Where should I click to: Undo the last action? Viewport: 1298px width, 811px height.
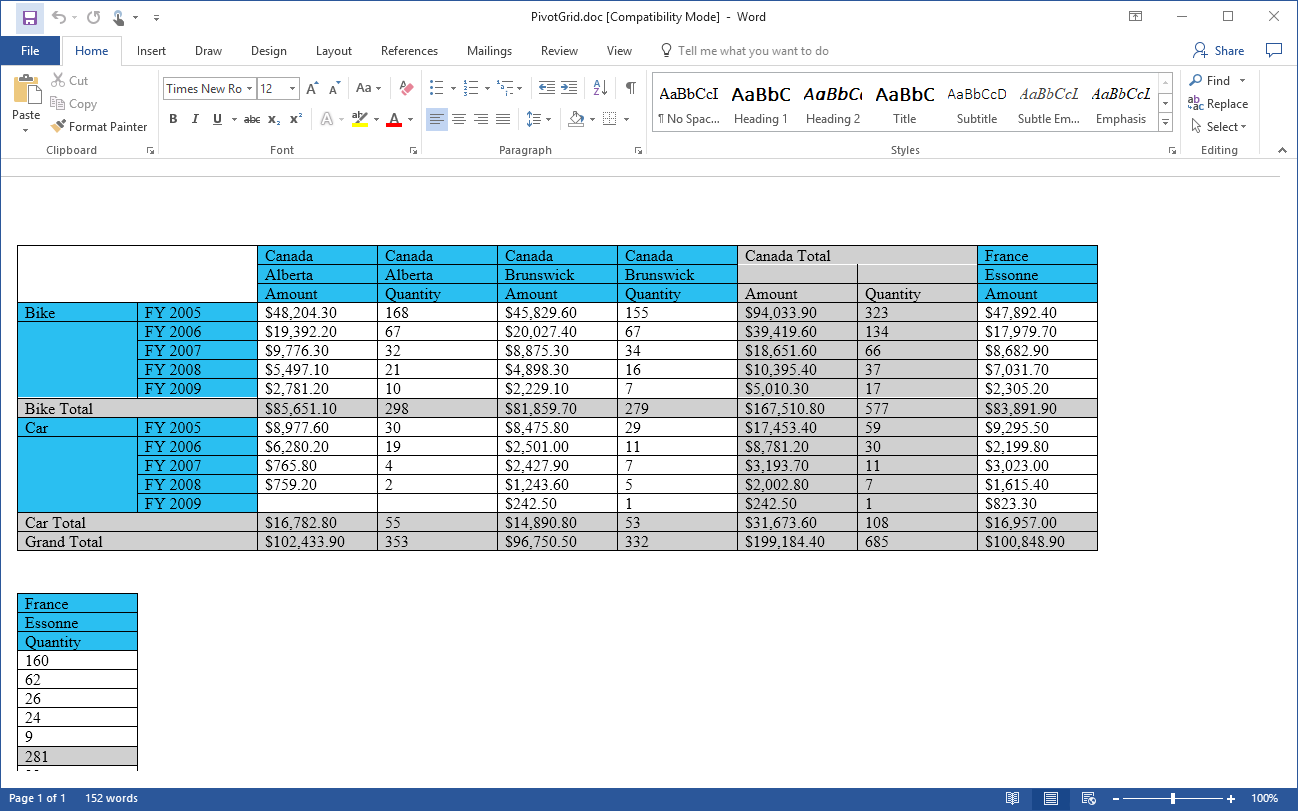click(x=58, y=17)
